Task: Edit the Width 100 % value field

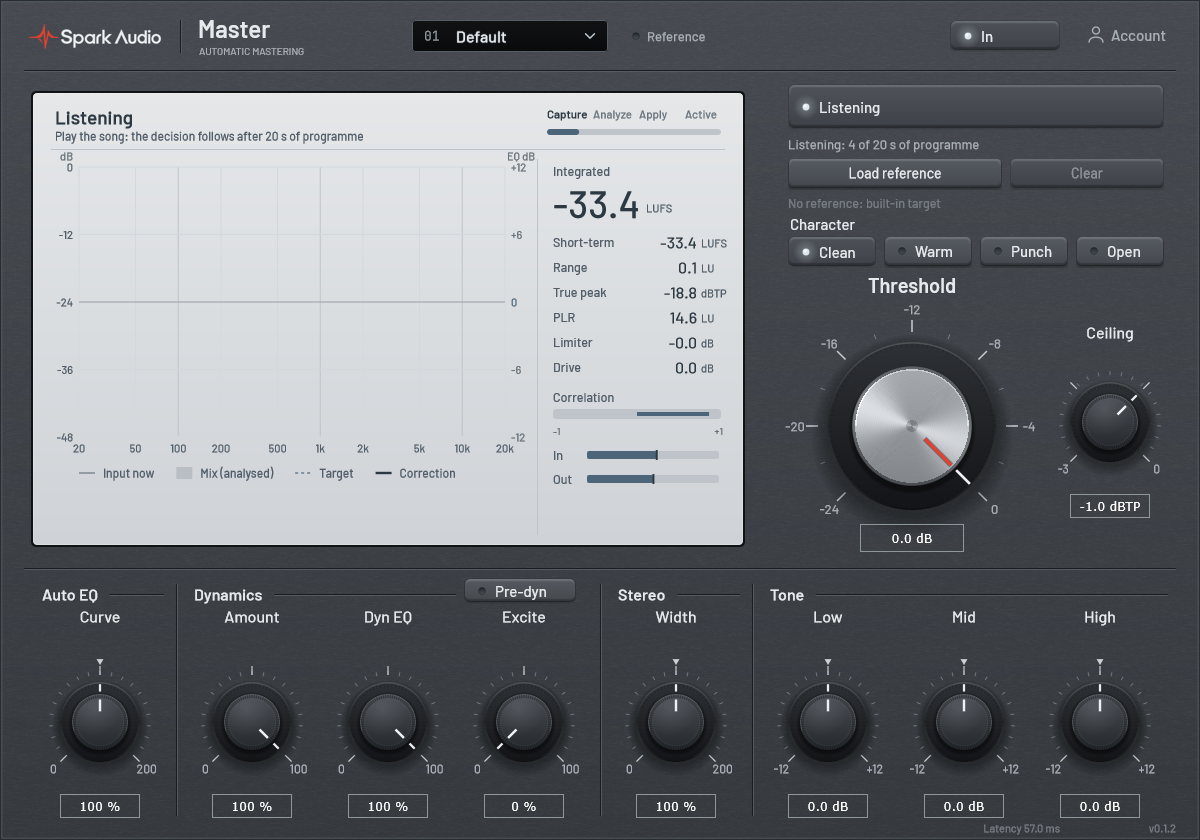Action: click(676, 806)
